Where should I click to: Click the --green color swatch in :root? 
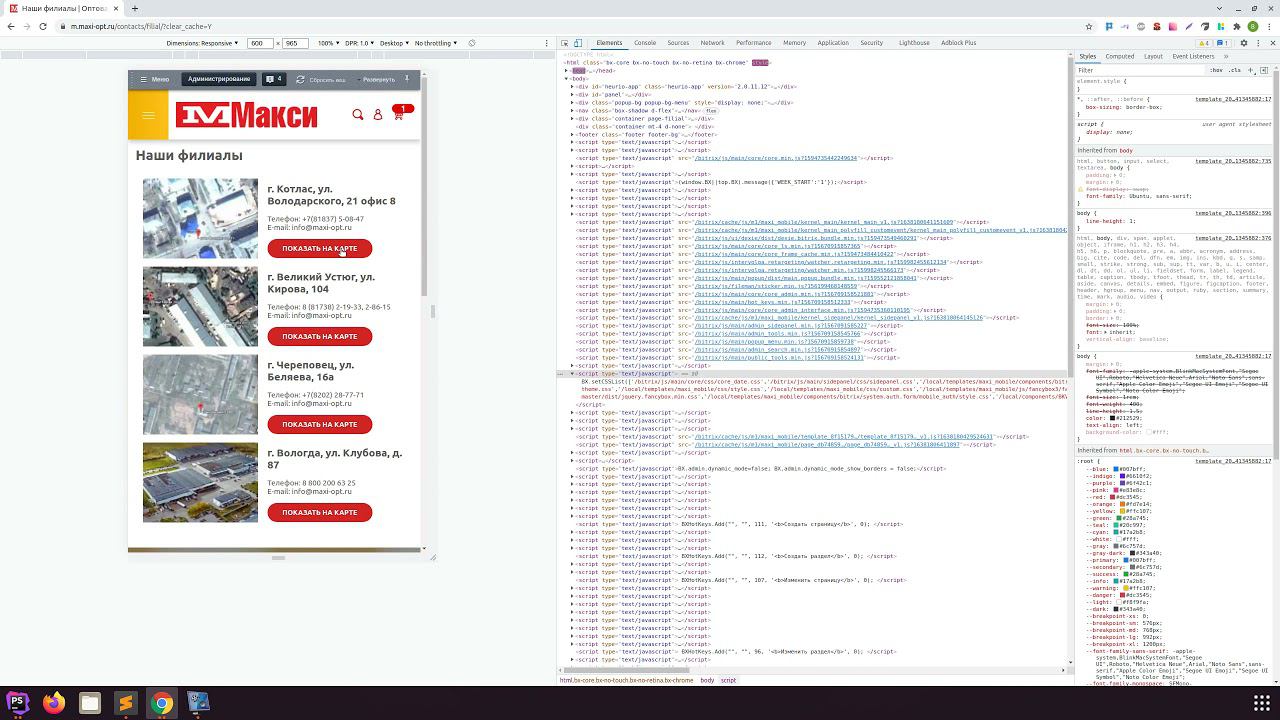(1121, 518)
